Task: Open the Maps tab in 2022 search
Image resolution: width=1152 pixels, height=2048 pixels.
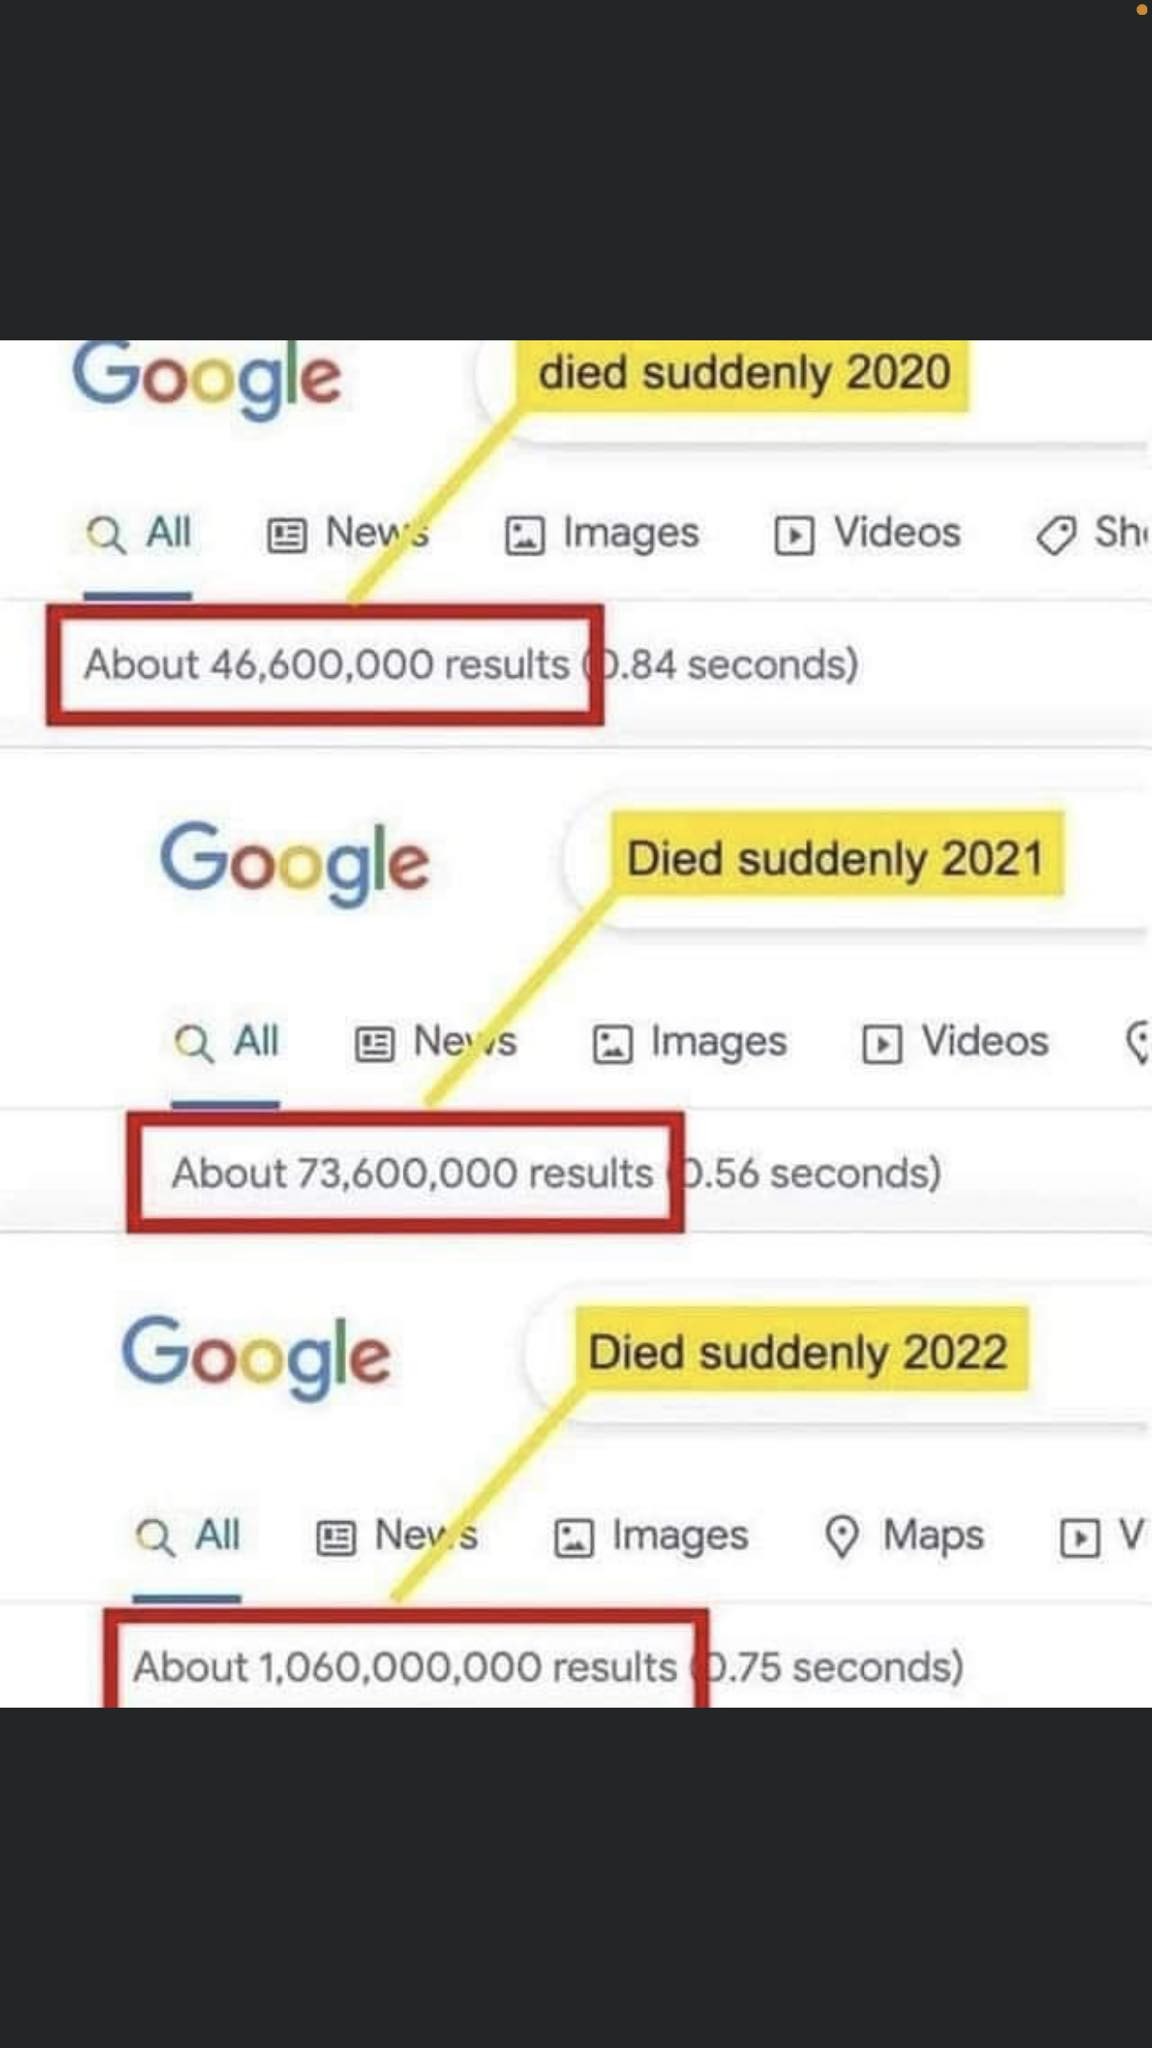Action: tap(932, 1536)
